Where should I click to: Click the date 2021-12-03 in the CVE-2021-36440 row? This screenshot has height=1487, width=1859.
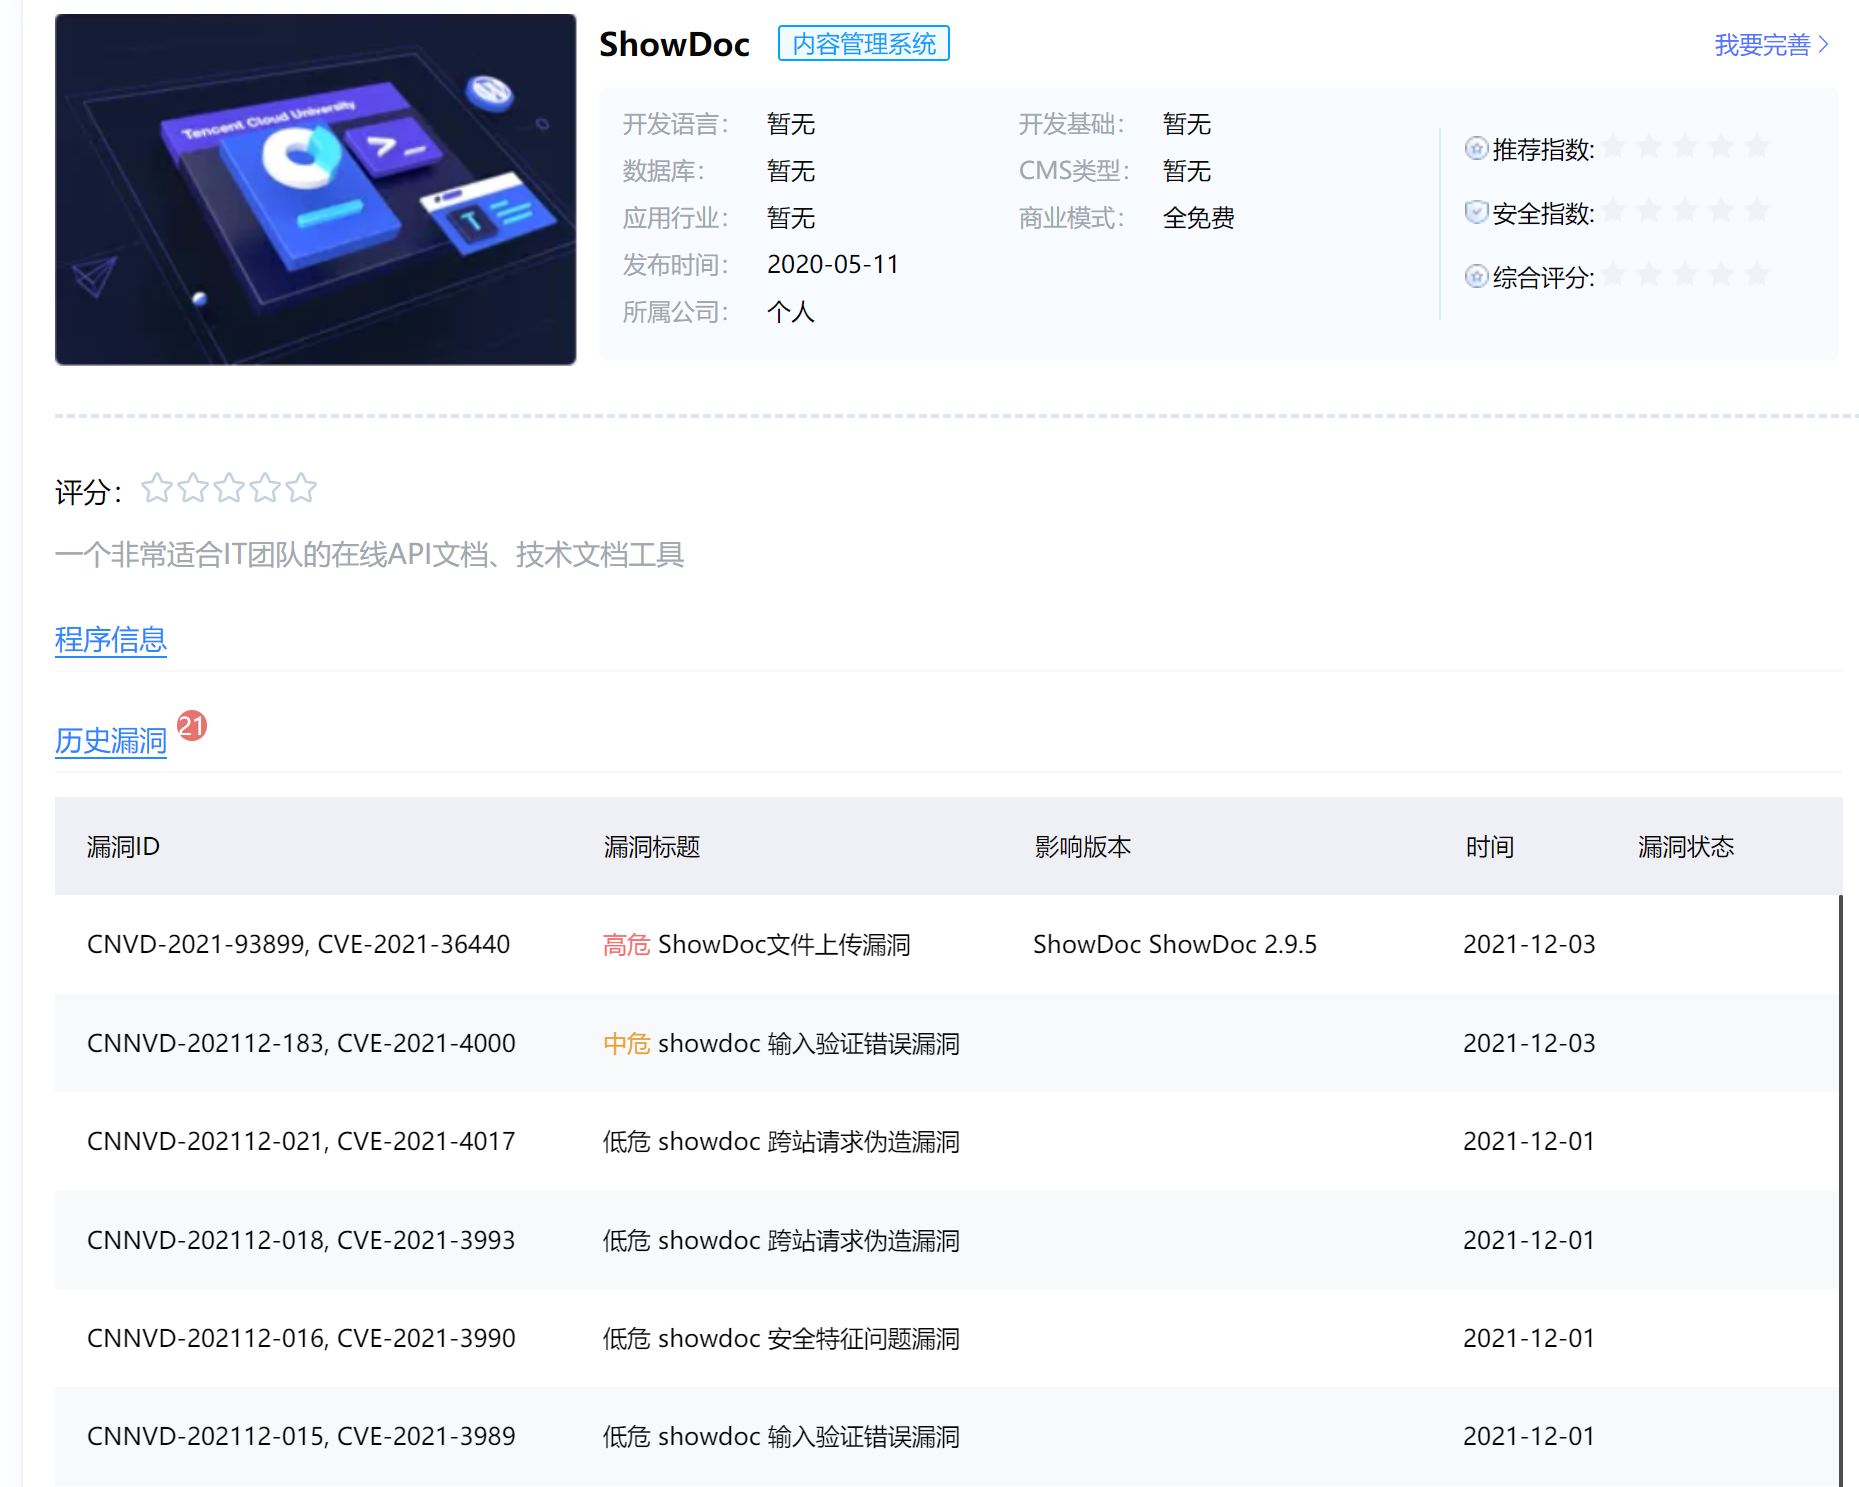(1529, 945)
